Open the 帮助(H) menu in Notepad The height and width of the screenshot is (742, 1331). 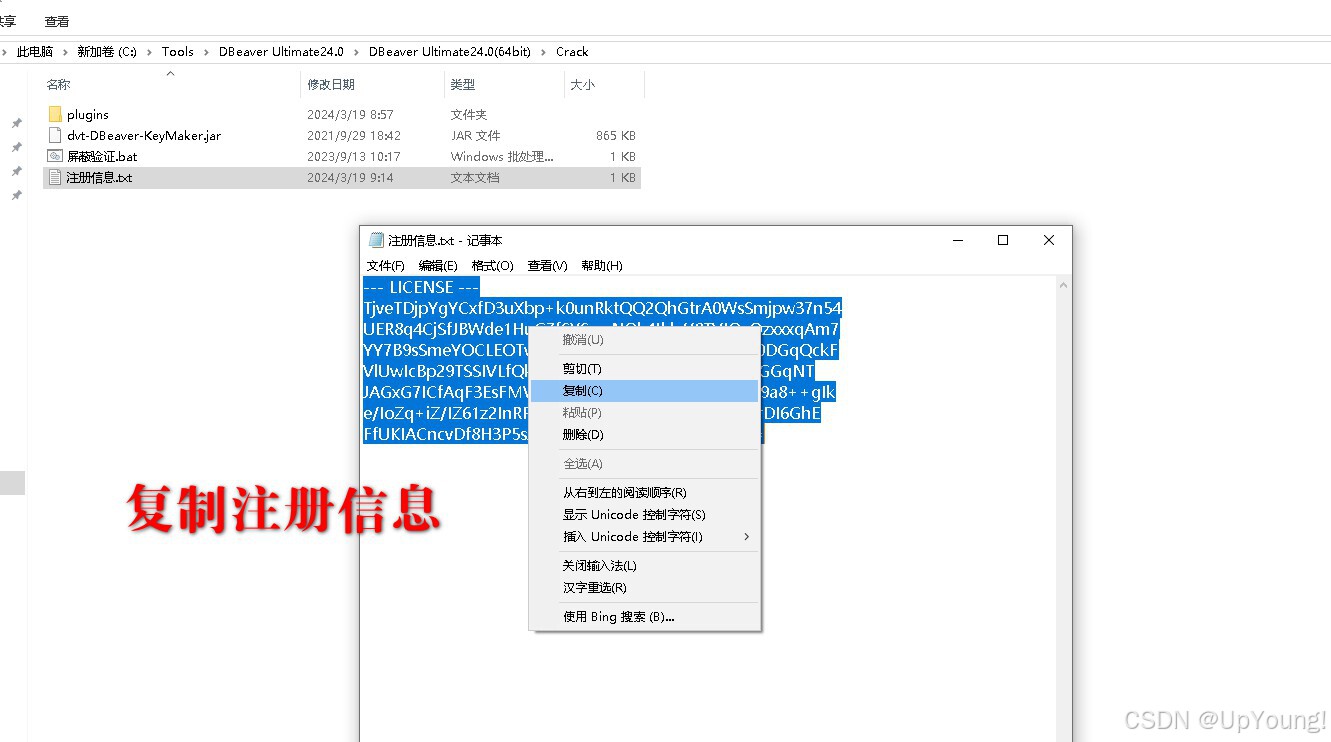(602, 265)
